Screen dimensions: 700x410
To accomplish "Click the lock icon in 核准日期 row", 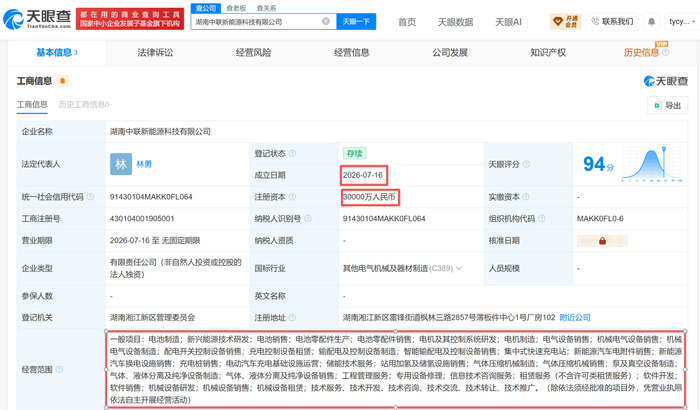I will pyautogui.click(x=602, y=241).
